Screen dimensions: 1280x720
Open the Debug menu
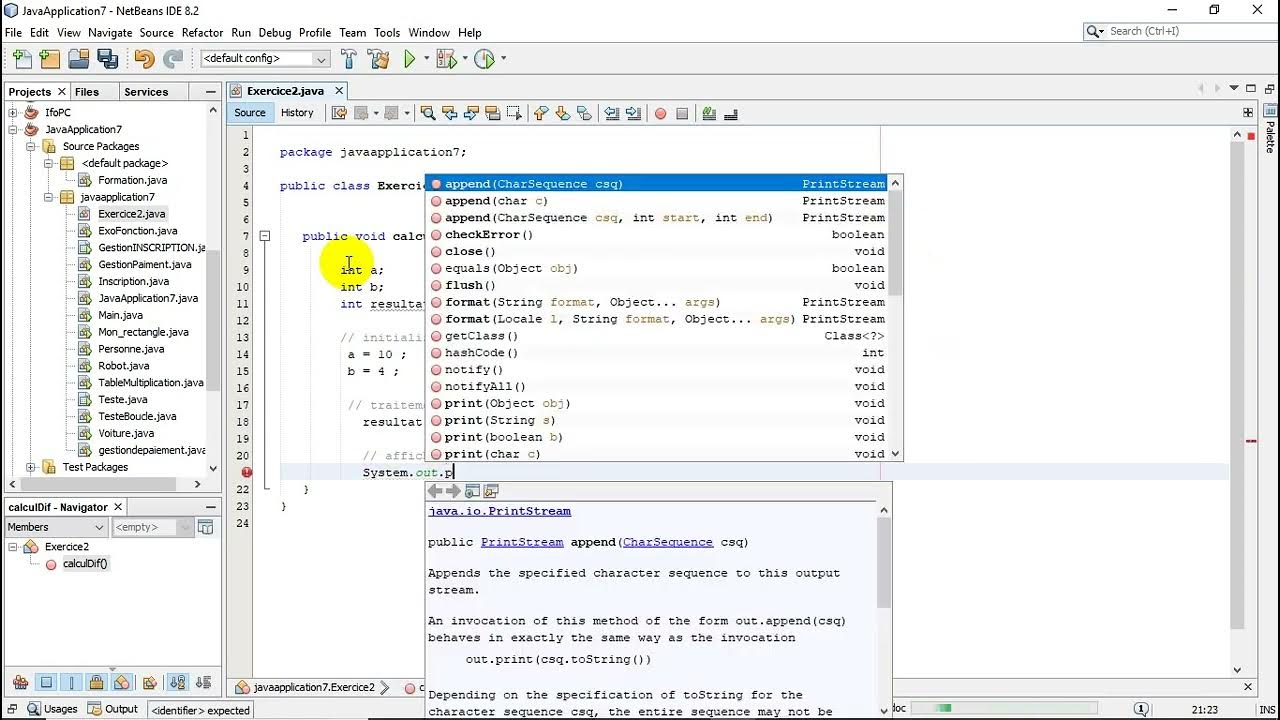pos(275,33)
